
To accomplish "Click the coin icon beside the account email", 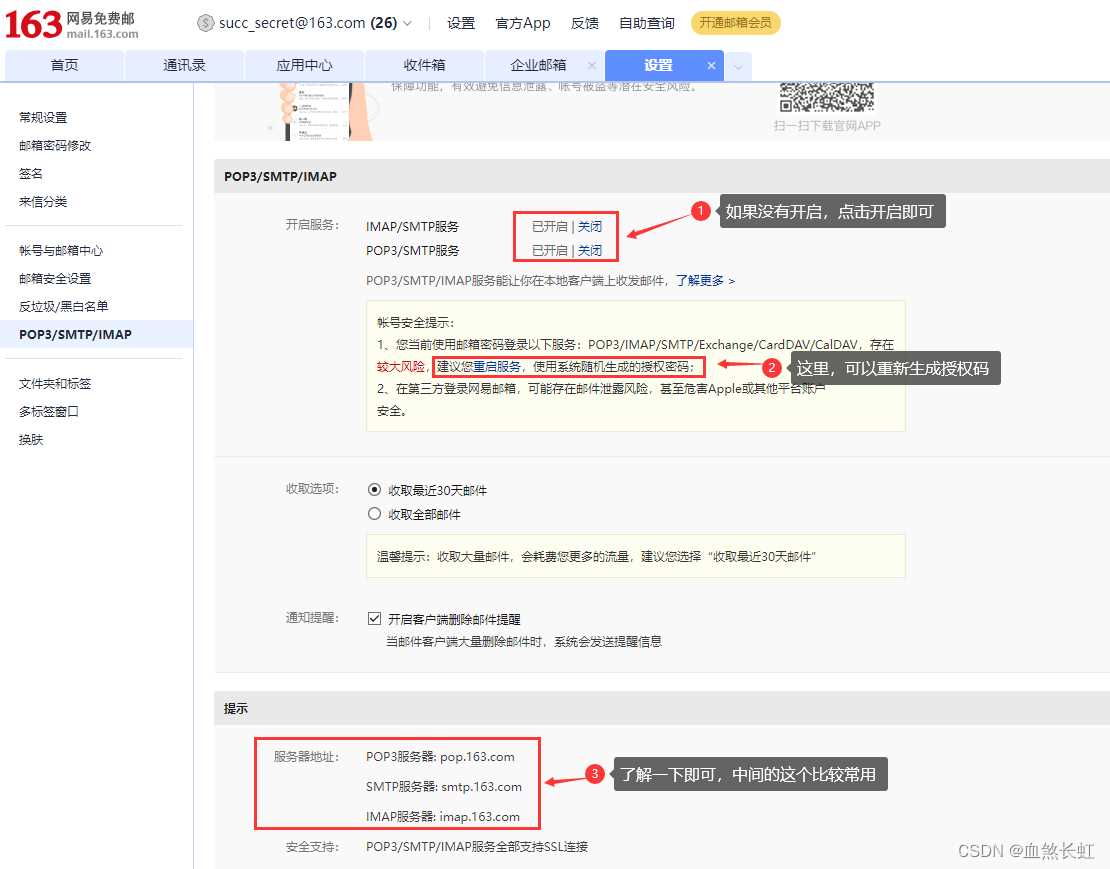I will [206, 23].
